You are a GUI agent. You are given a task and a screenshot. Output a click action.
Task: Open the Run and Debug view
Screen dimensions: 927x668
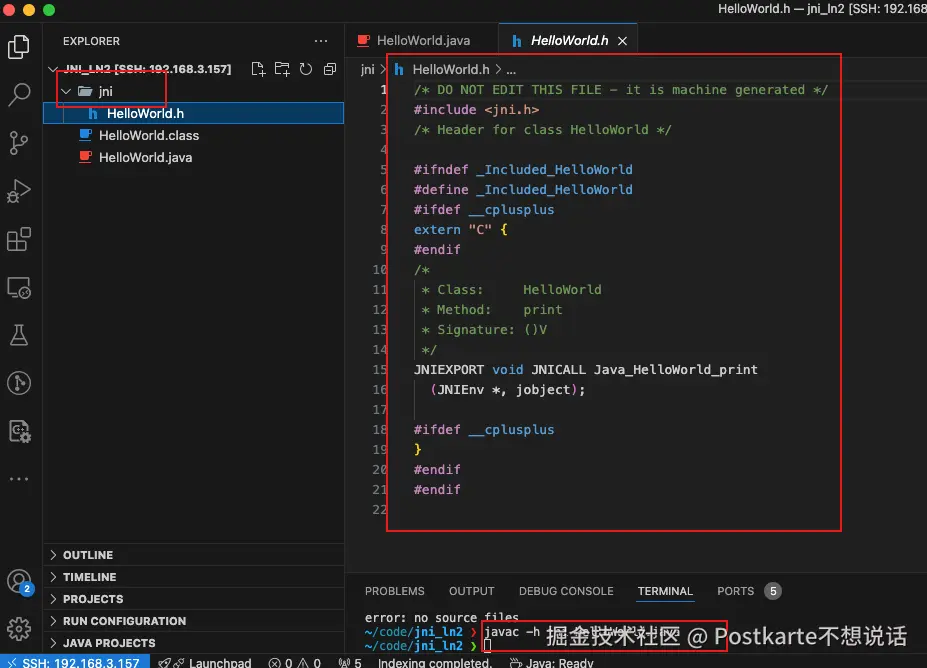[19, 191]
